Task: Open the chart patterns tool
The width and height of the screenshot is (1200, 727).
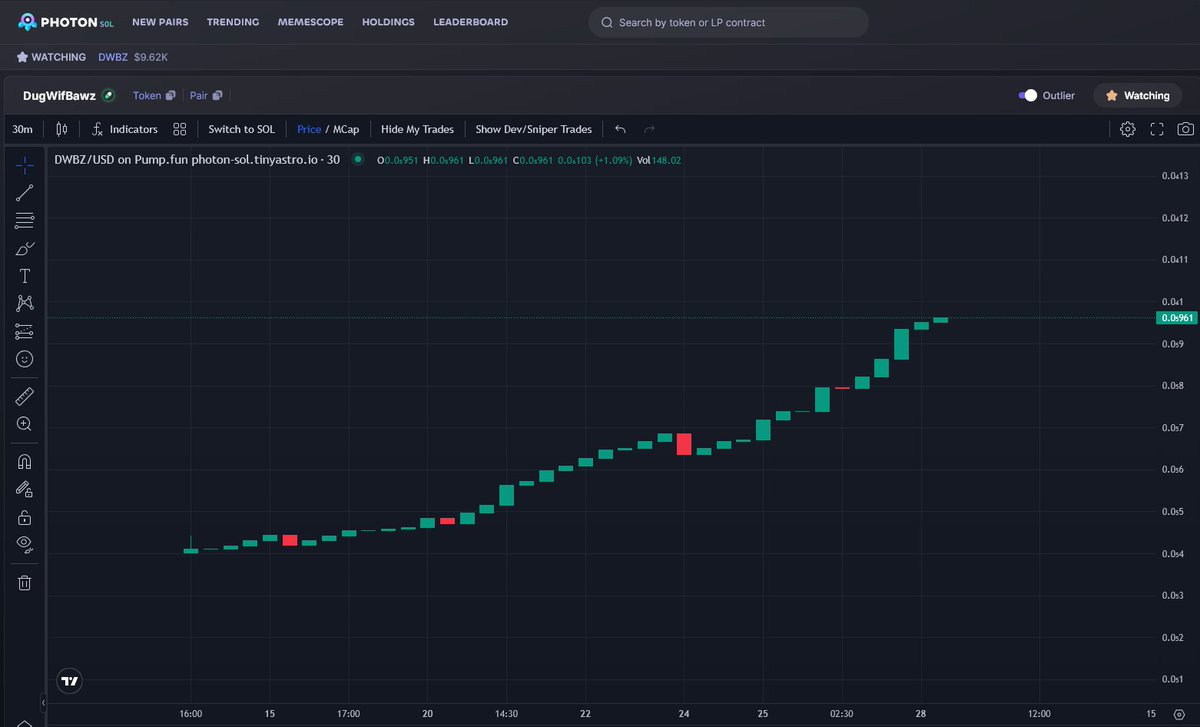Action: coord(25,303)
